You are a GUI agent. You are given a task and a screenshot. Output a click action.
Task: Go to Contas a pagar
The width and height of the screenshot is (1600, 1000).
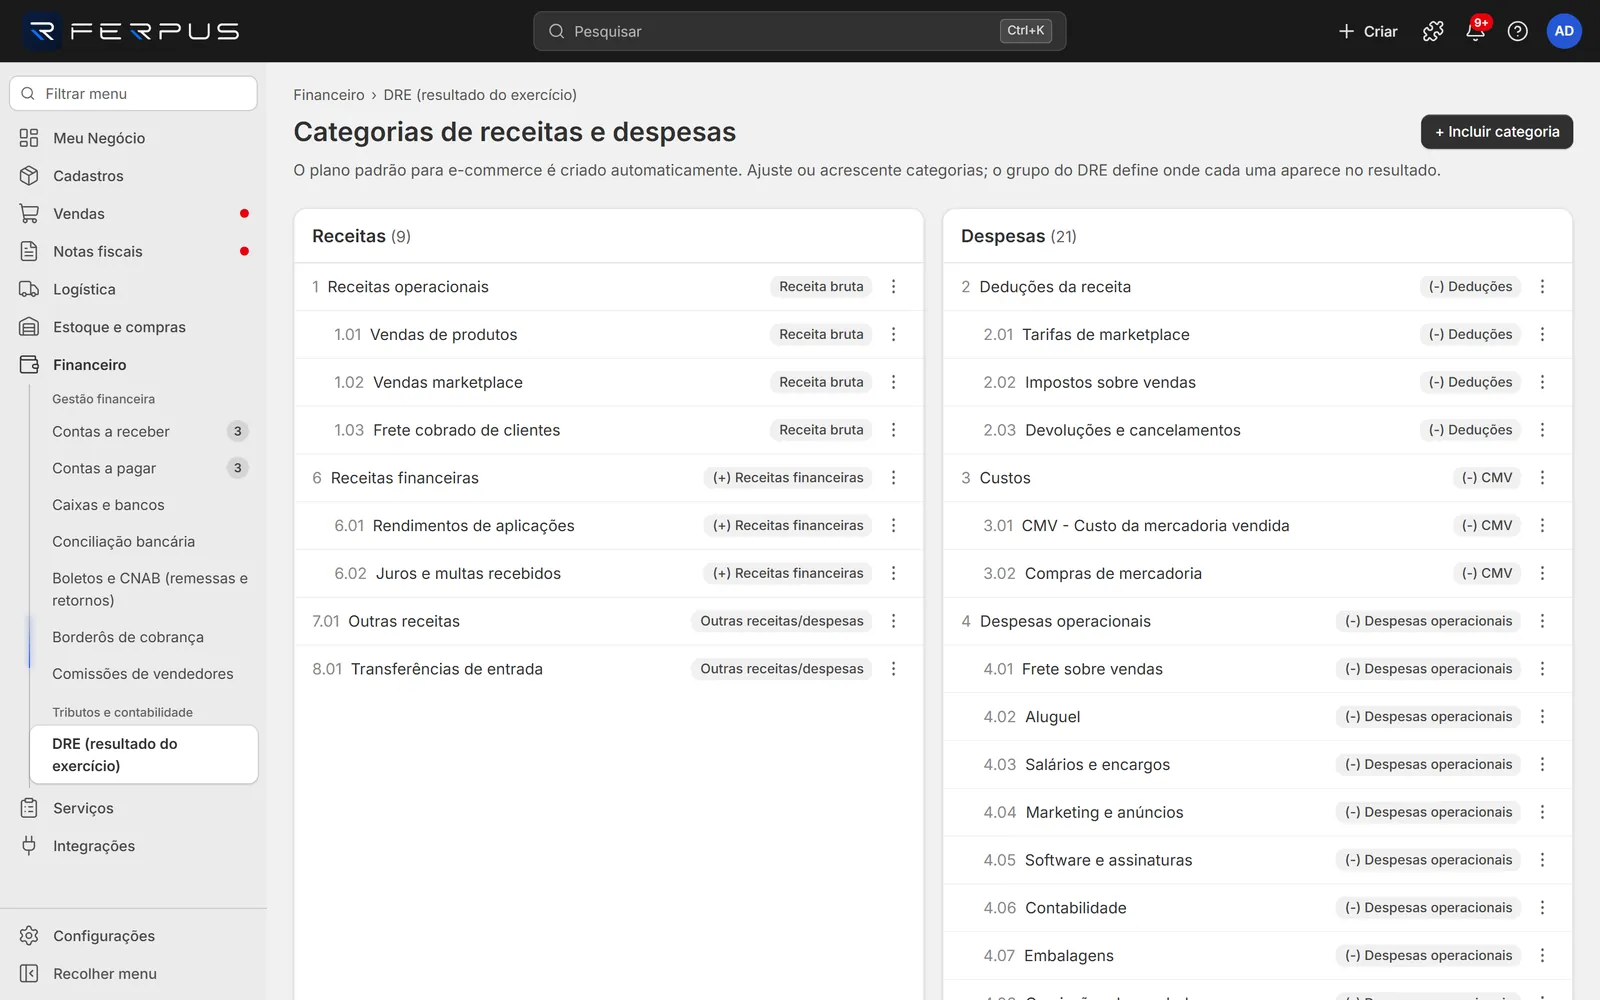click(x=145, y=468)
